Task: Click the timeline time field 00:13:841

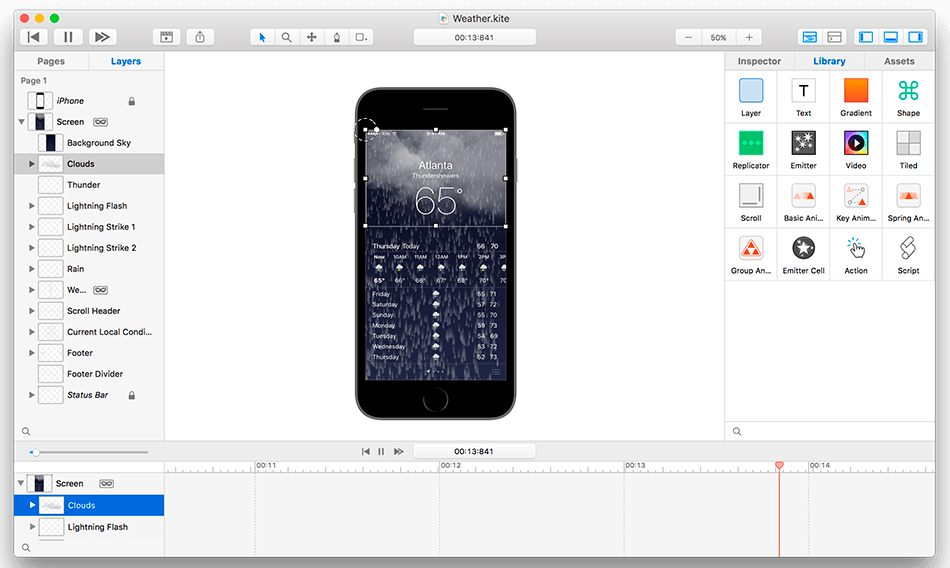Action: 474,452
